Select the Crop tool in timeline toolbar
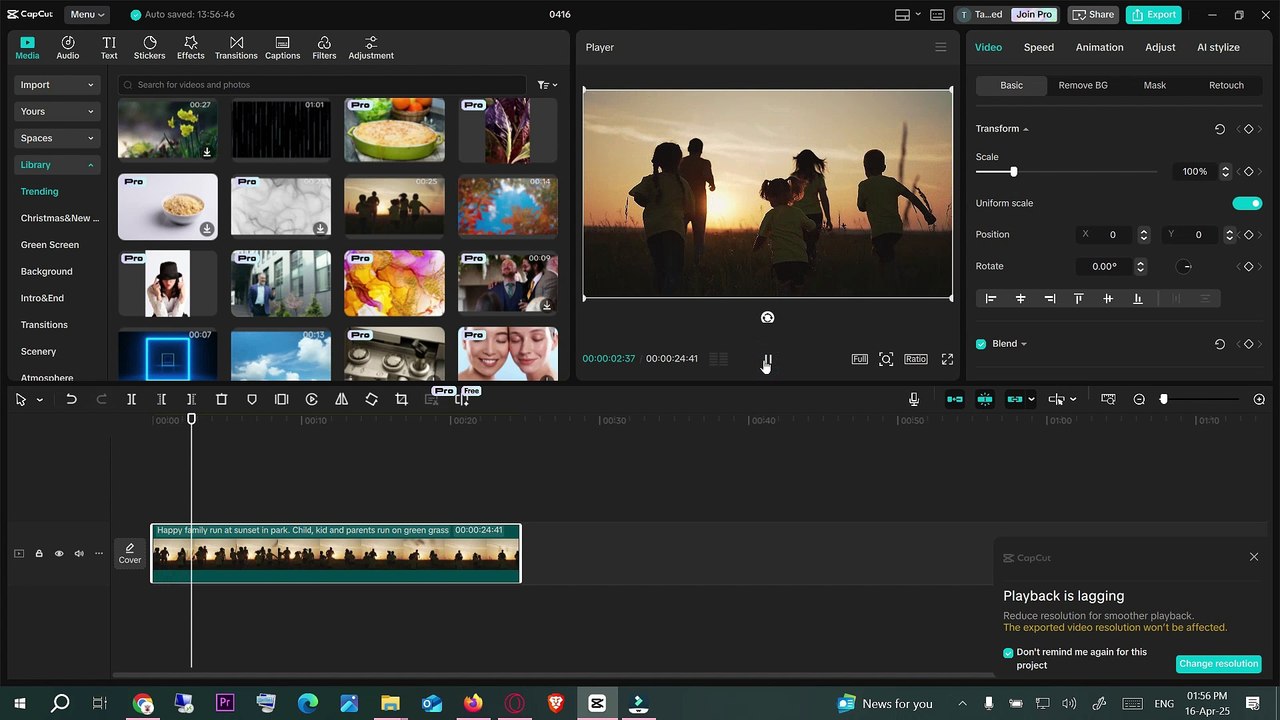 click(401, 399)
